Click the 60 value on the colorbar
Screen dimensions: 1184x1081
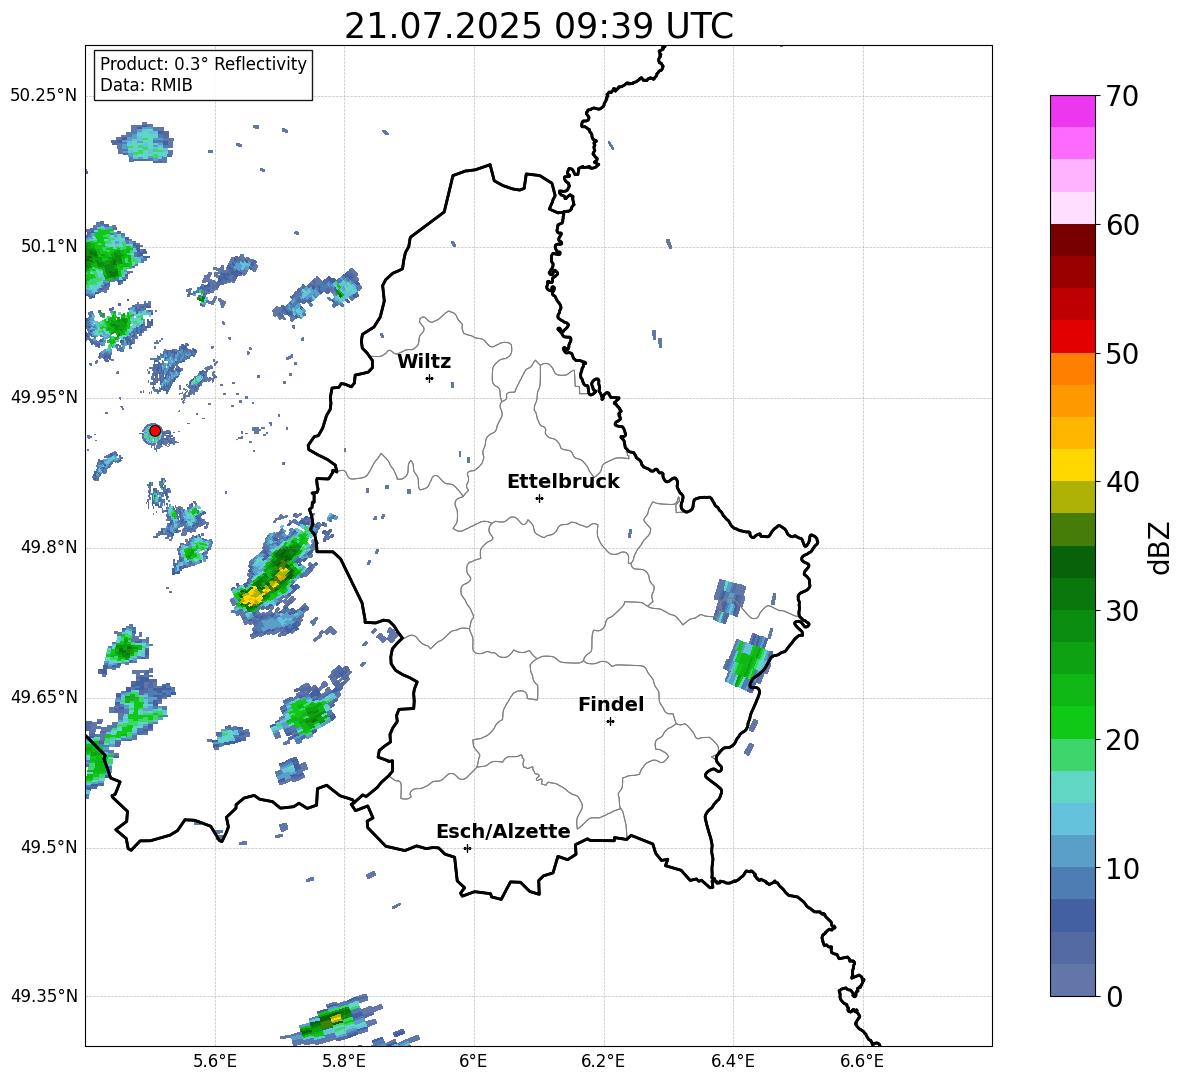pos(1121,225)
